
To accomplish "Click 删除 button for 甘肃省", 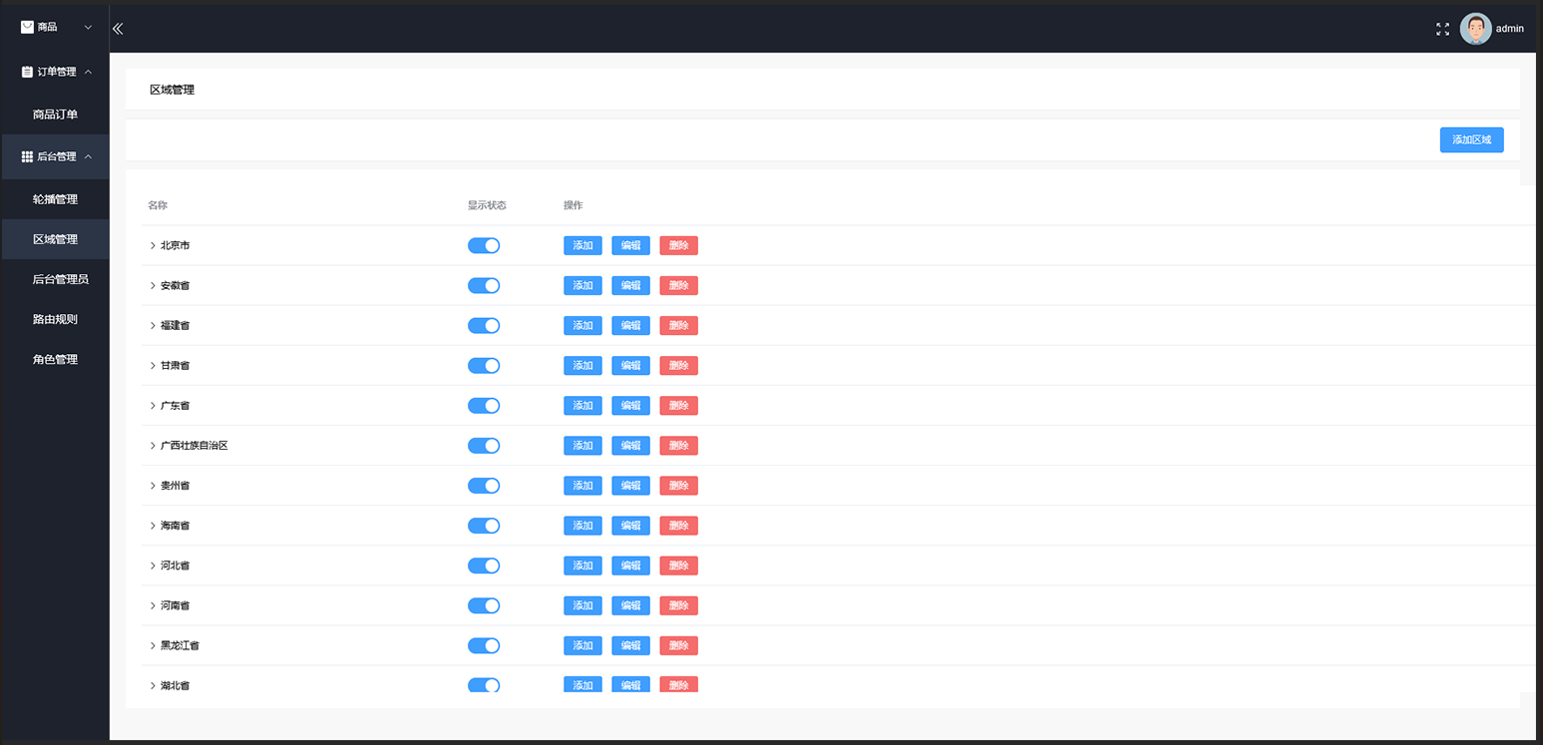I will point(679,365).
